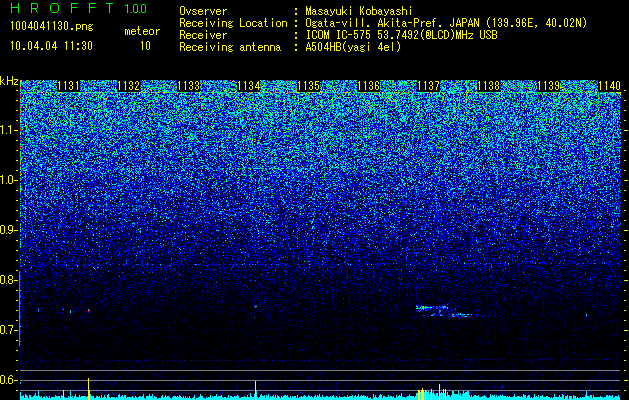This screenshot has width=629, height=400.
Task: Click the 1139 time marker
Action: [x=548, y=86]
